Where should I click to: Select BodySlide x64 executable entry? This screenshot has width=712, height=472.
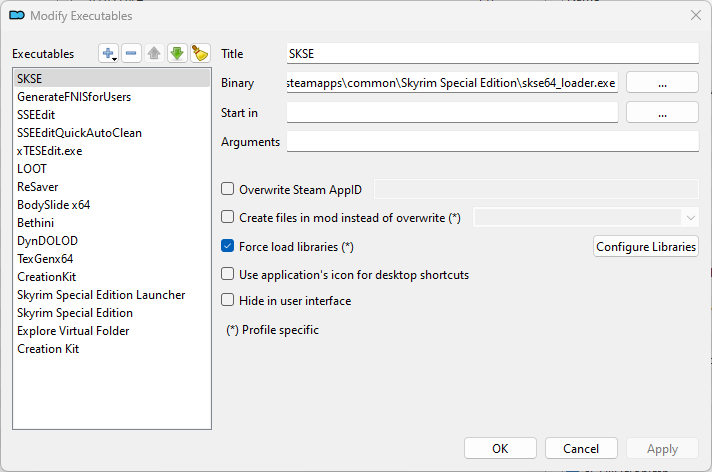pos(53,205)
